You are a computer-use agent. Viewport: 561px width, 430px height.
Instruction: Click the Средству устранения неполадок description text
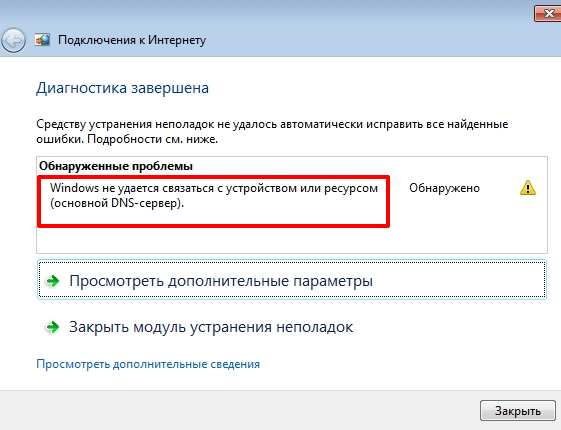(x=272, y=131)
